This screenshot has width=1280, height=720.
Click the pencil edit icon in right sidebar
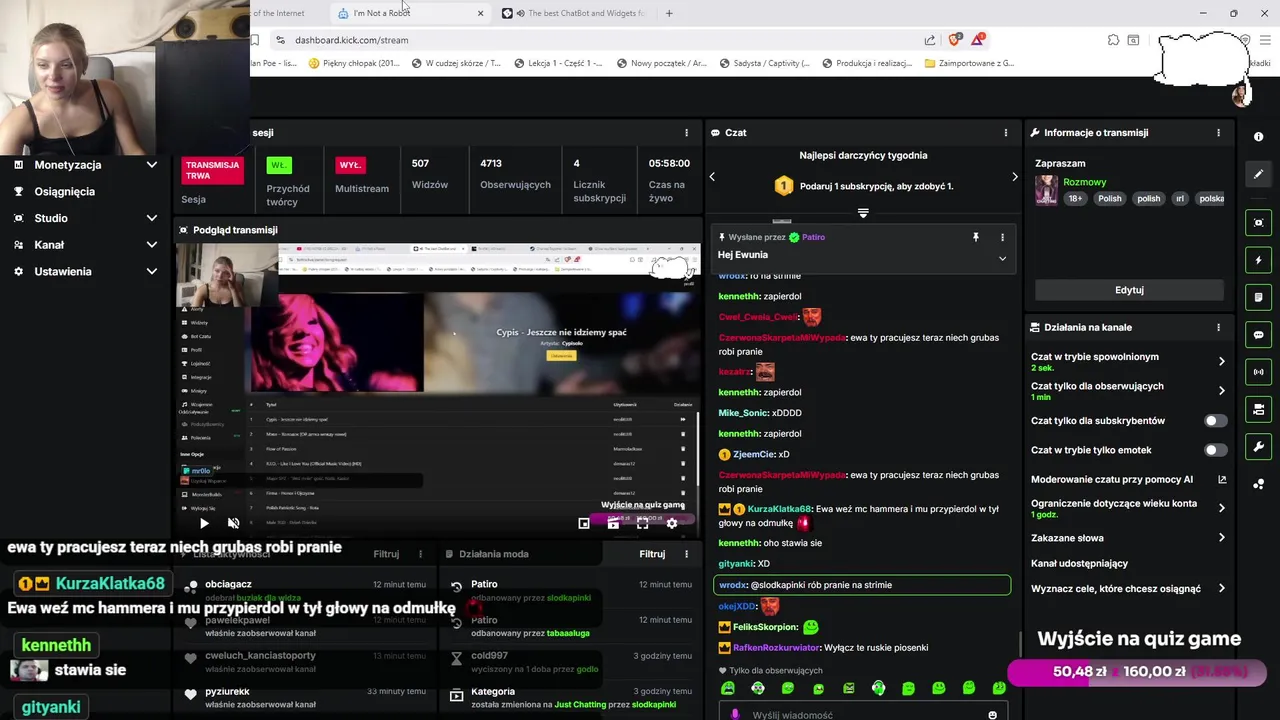pos(1258,174)
